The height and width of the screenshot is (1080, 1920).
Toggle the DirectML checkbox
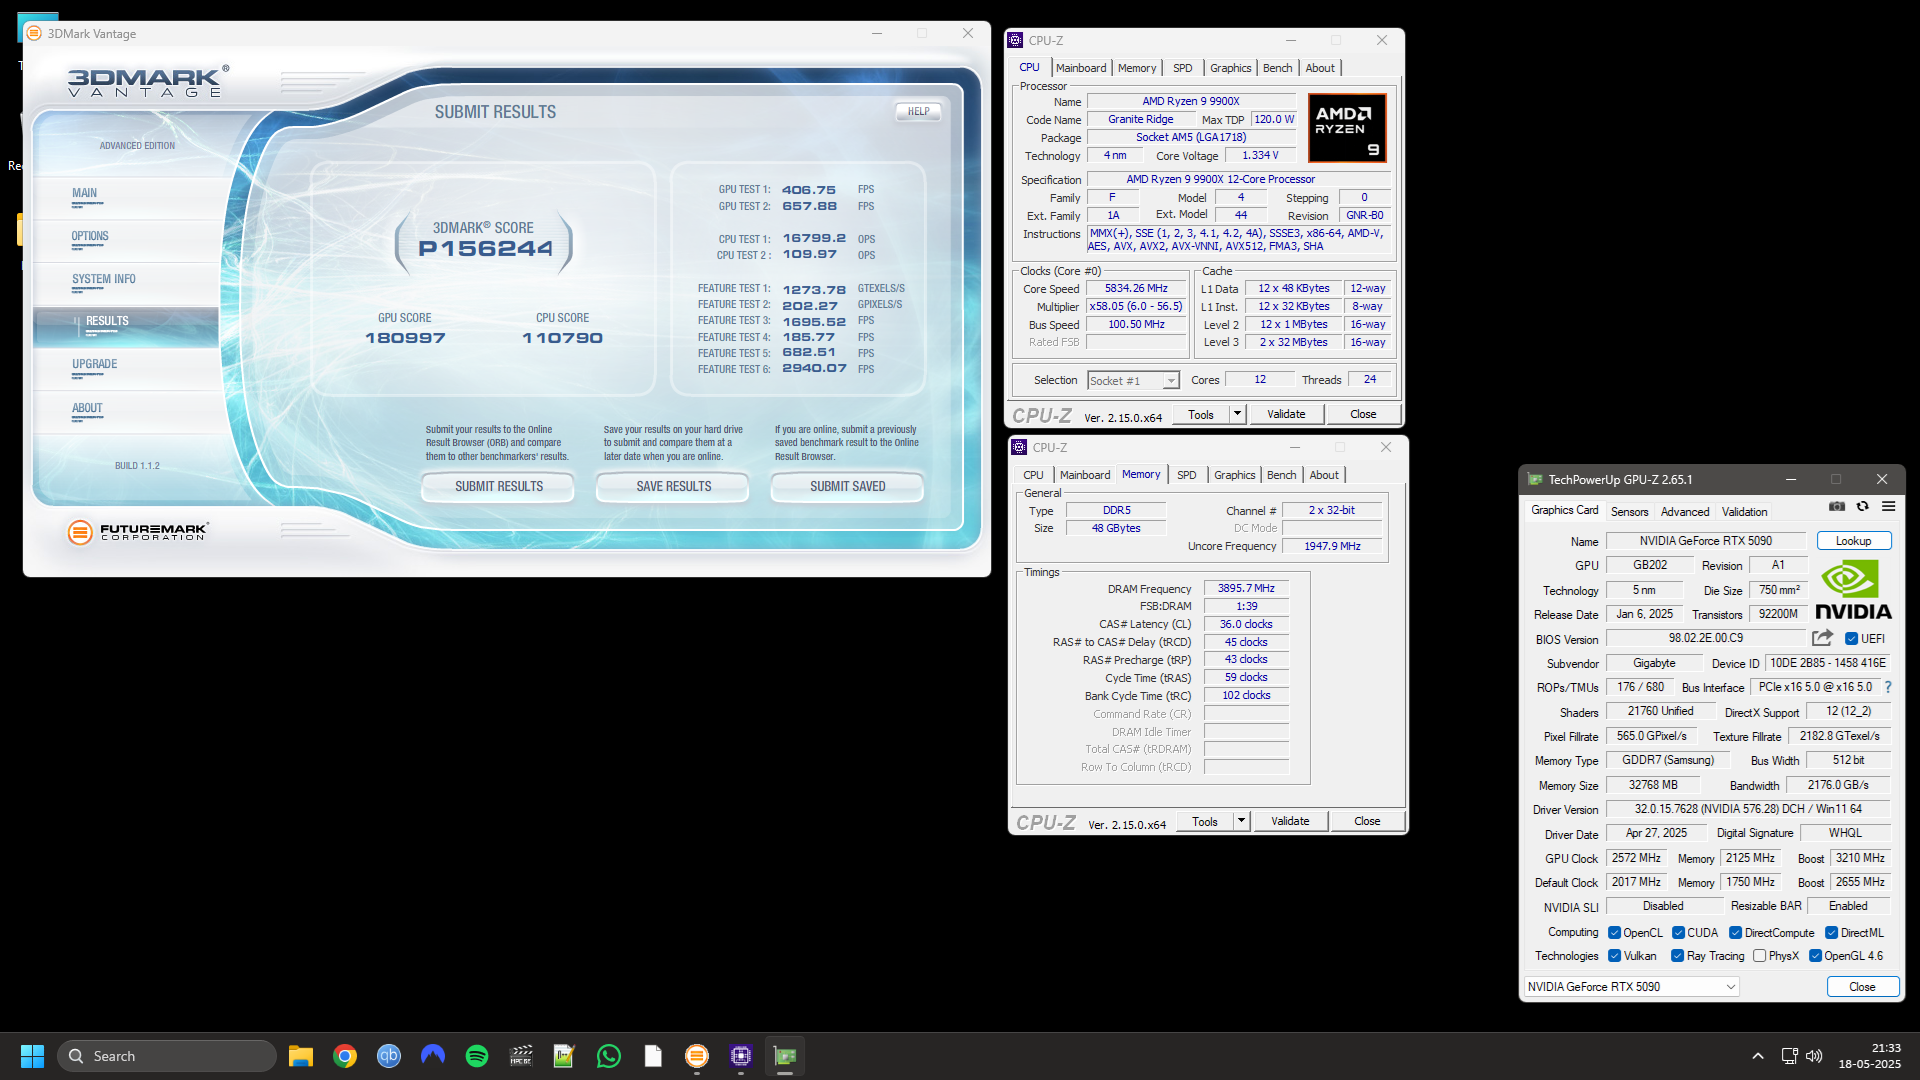[x=1831, y=933]
